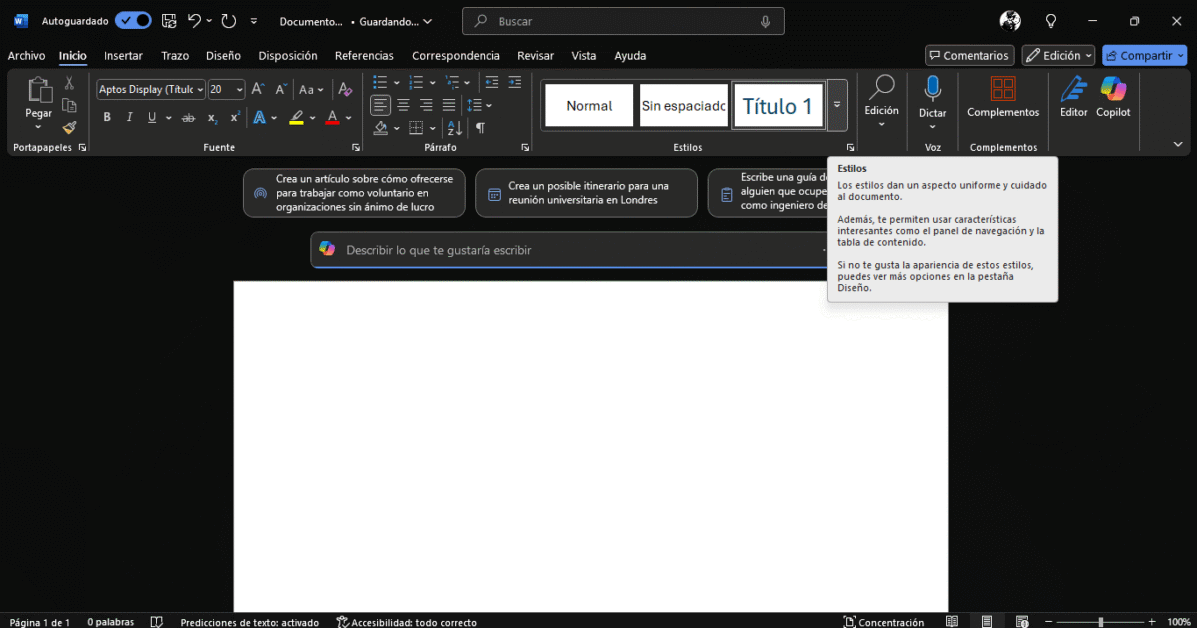Toggle italic formatting
Viewport: 1197px width, 628px height.
[129, 118]
